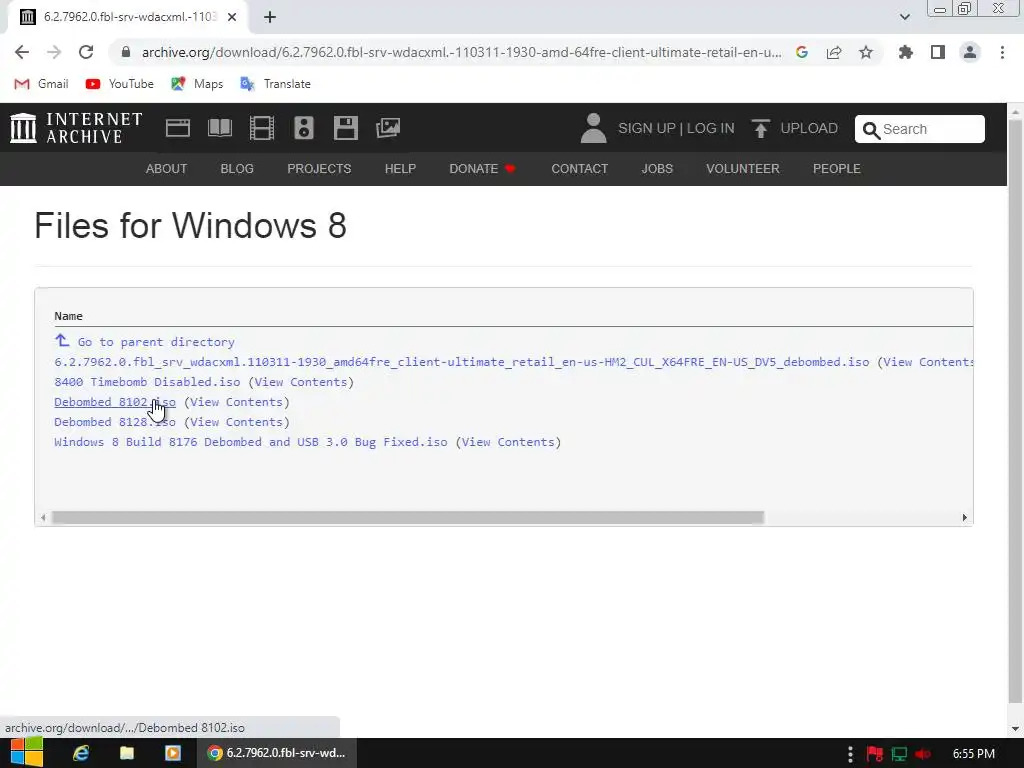Open the CONTACT menu item
1024x768 pixels.
pyautogui.click(x=580, y=168)
